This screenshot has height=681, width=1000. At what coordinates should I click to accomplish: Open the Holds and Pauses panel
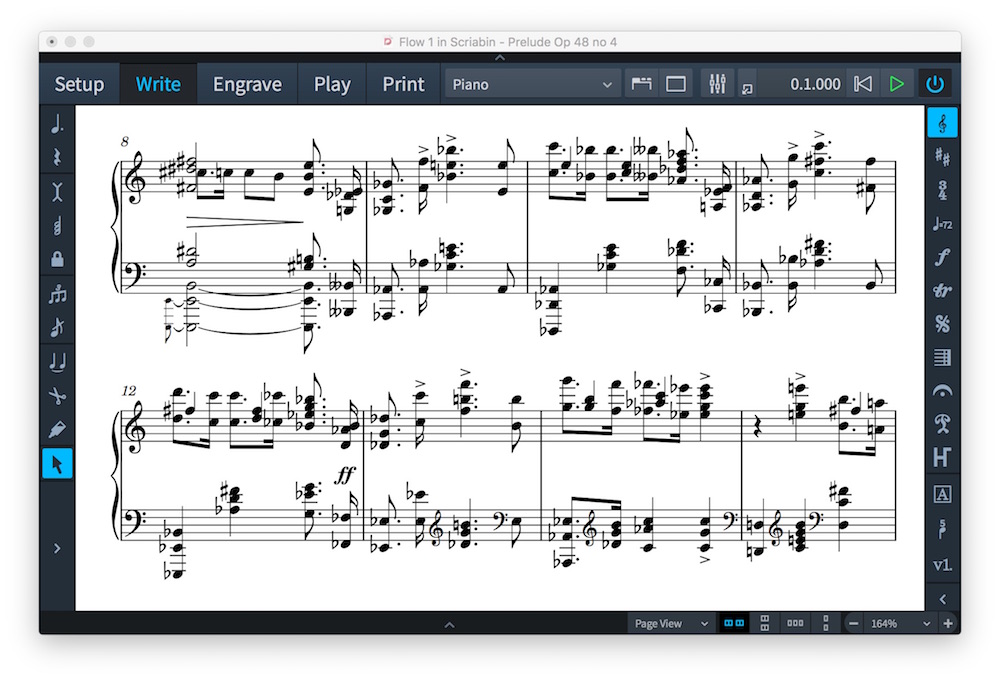943,390
